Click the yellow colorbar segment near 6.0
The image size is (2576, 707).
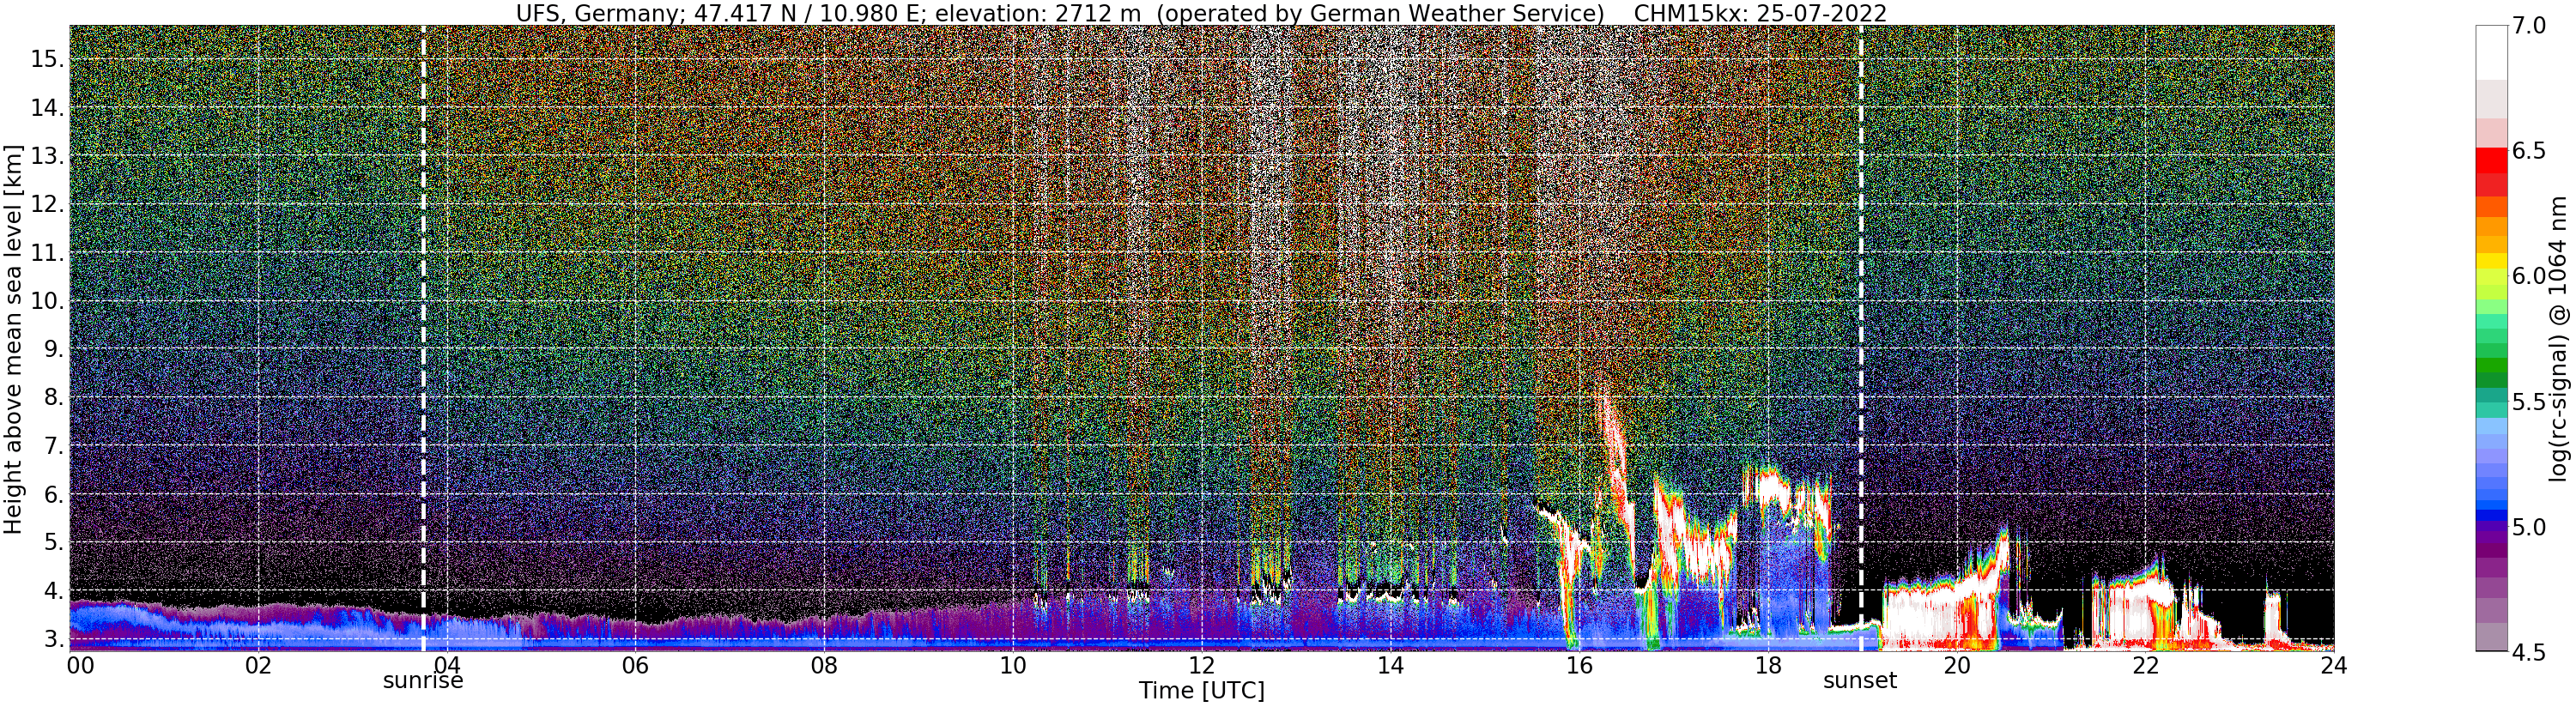(x=2491, y=261)
